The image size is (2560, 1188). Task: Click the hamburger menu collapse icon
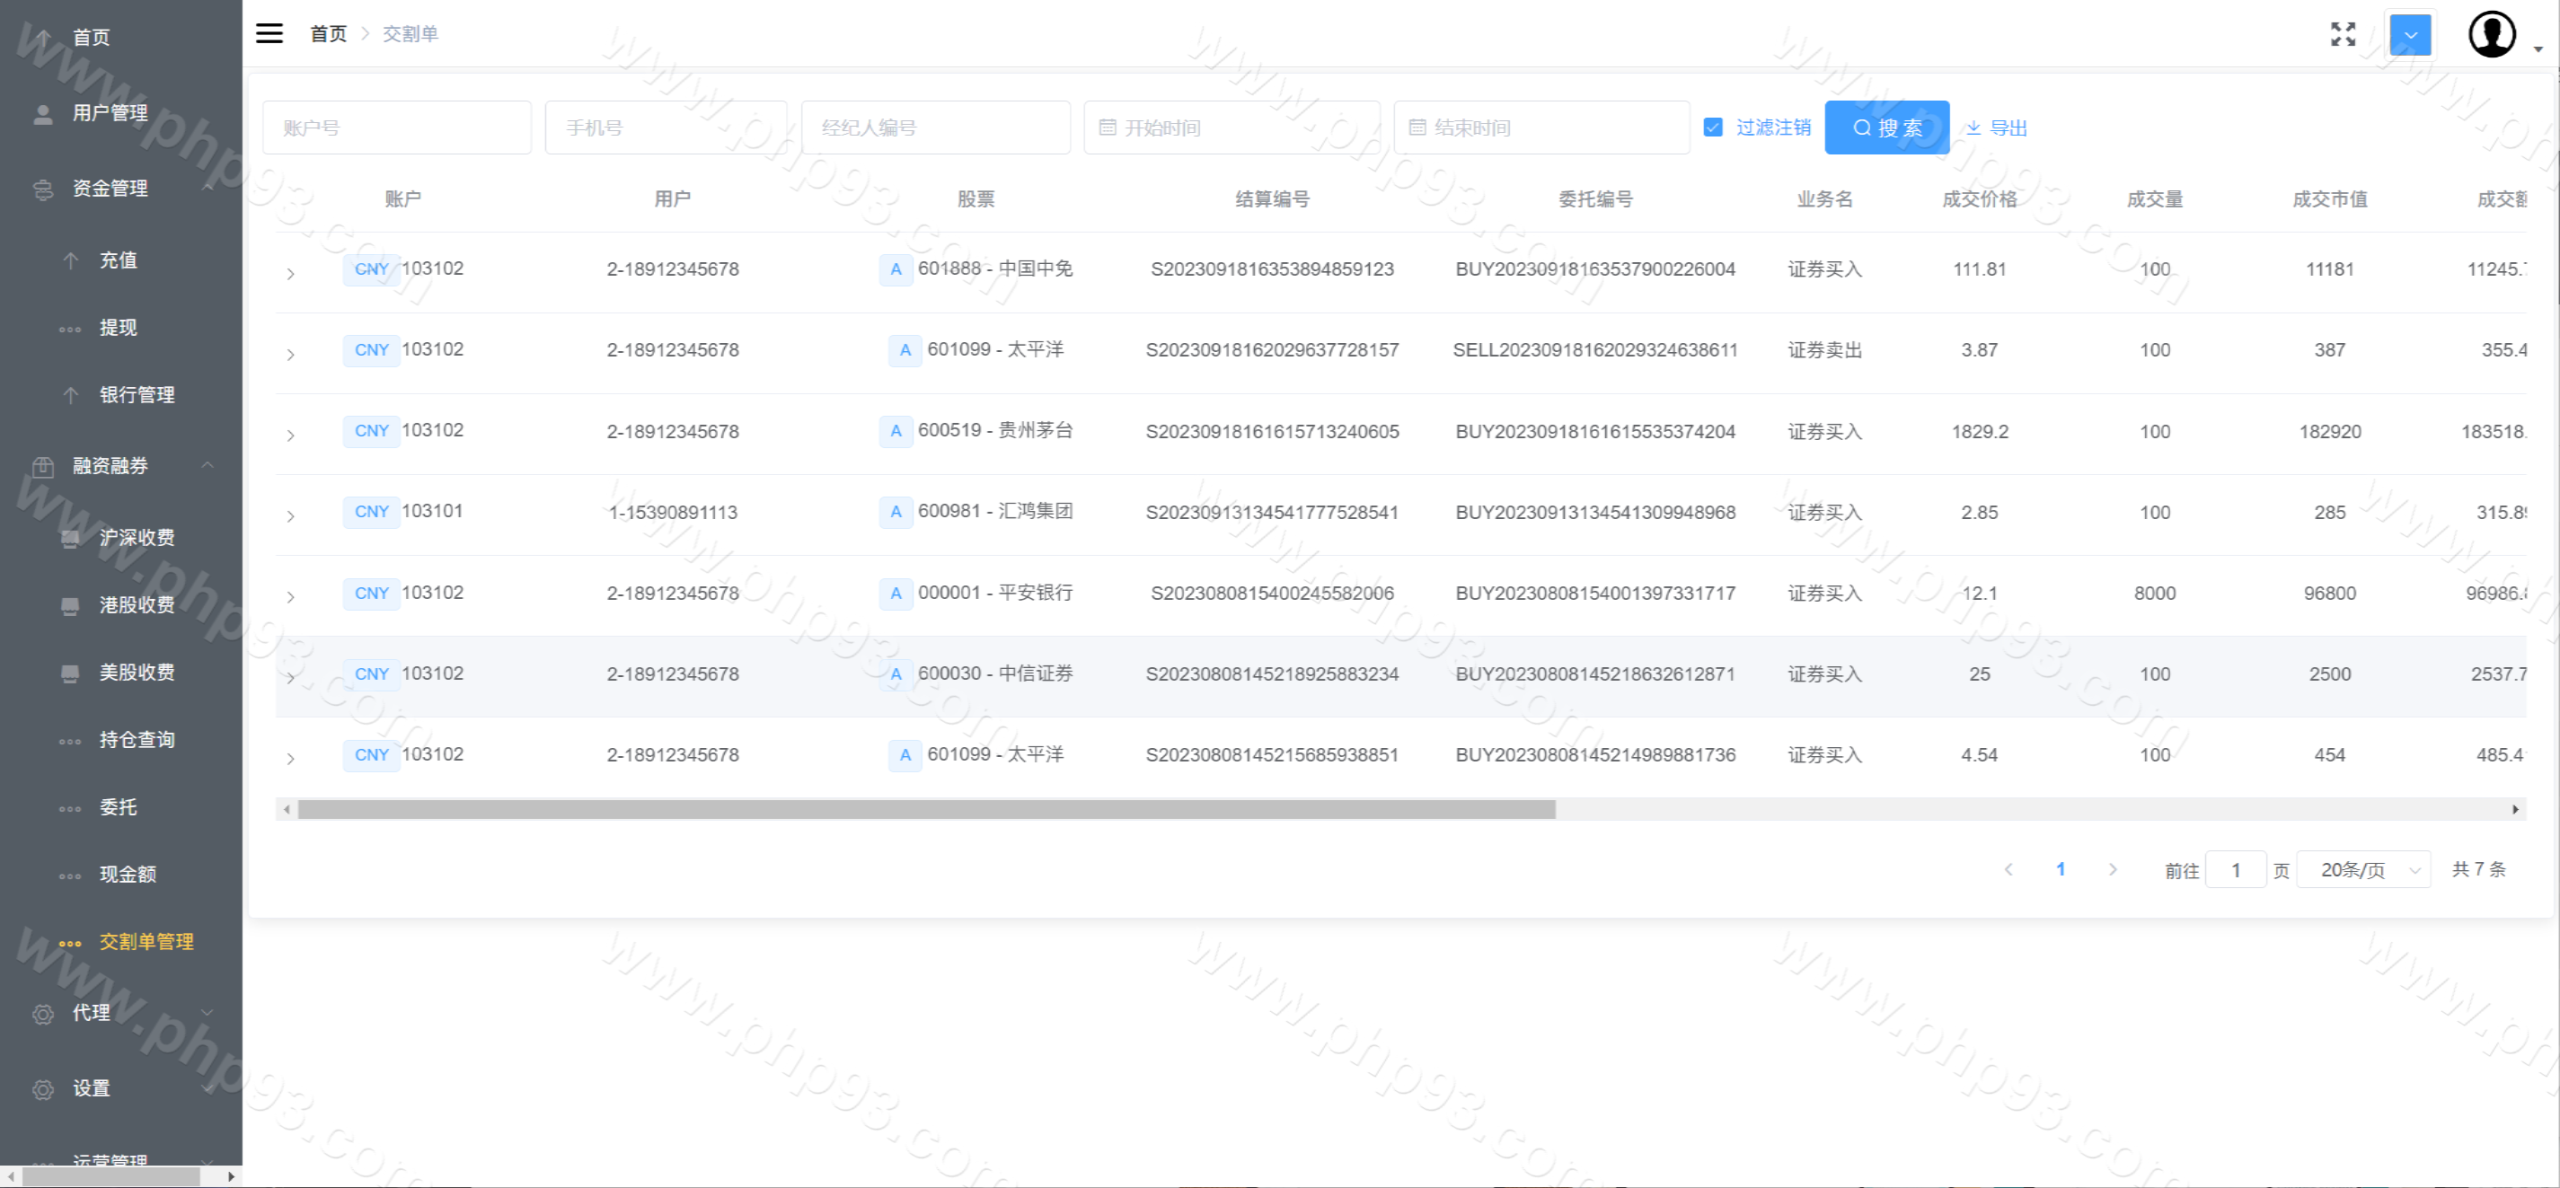[x=269, y=33]
